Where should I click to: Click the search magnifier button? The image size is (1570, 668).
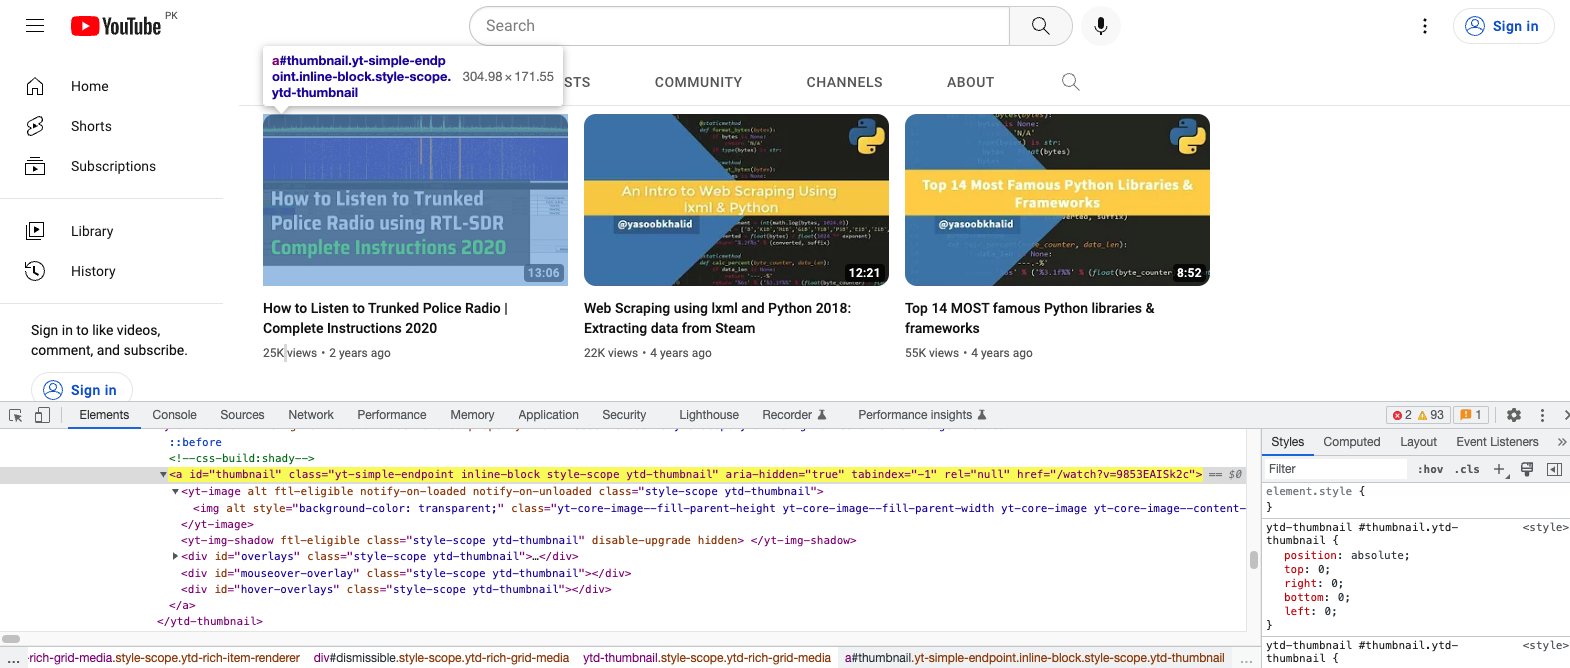(x=1040, y=26)
